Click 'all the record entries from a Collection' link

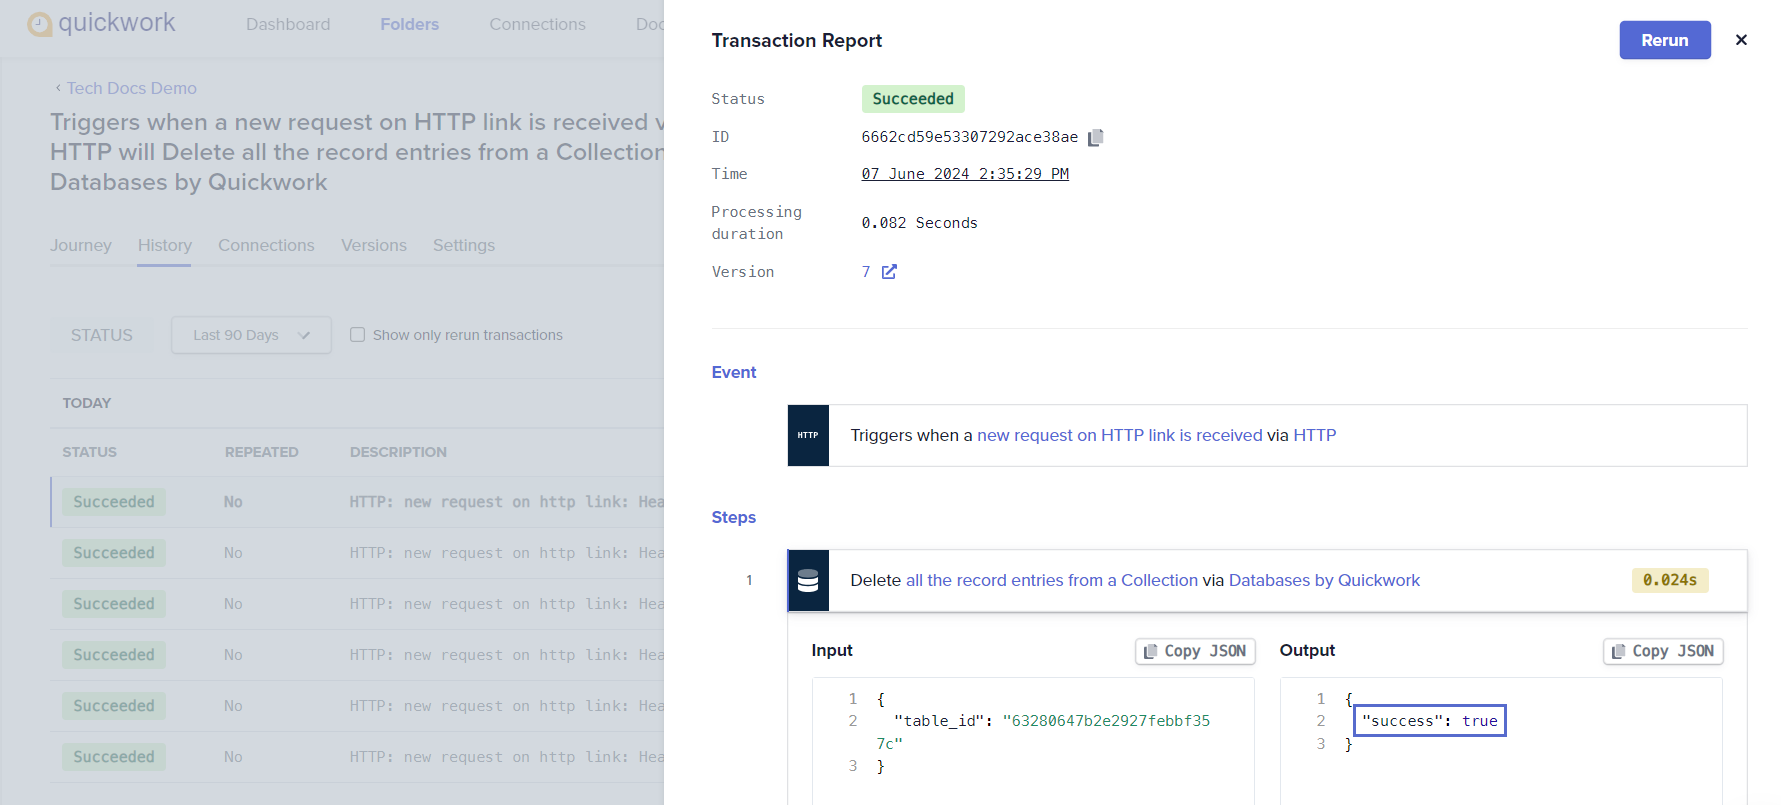pos(1051,580)
